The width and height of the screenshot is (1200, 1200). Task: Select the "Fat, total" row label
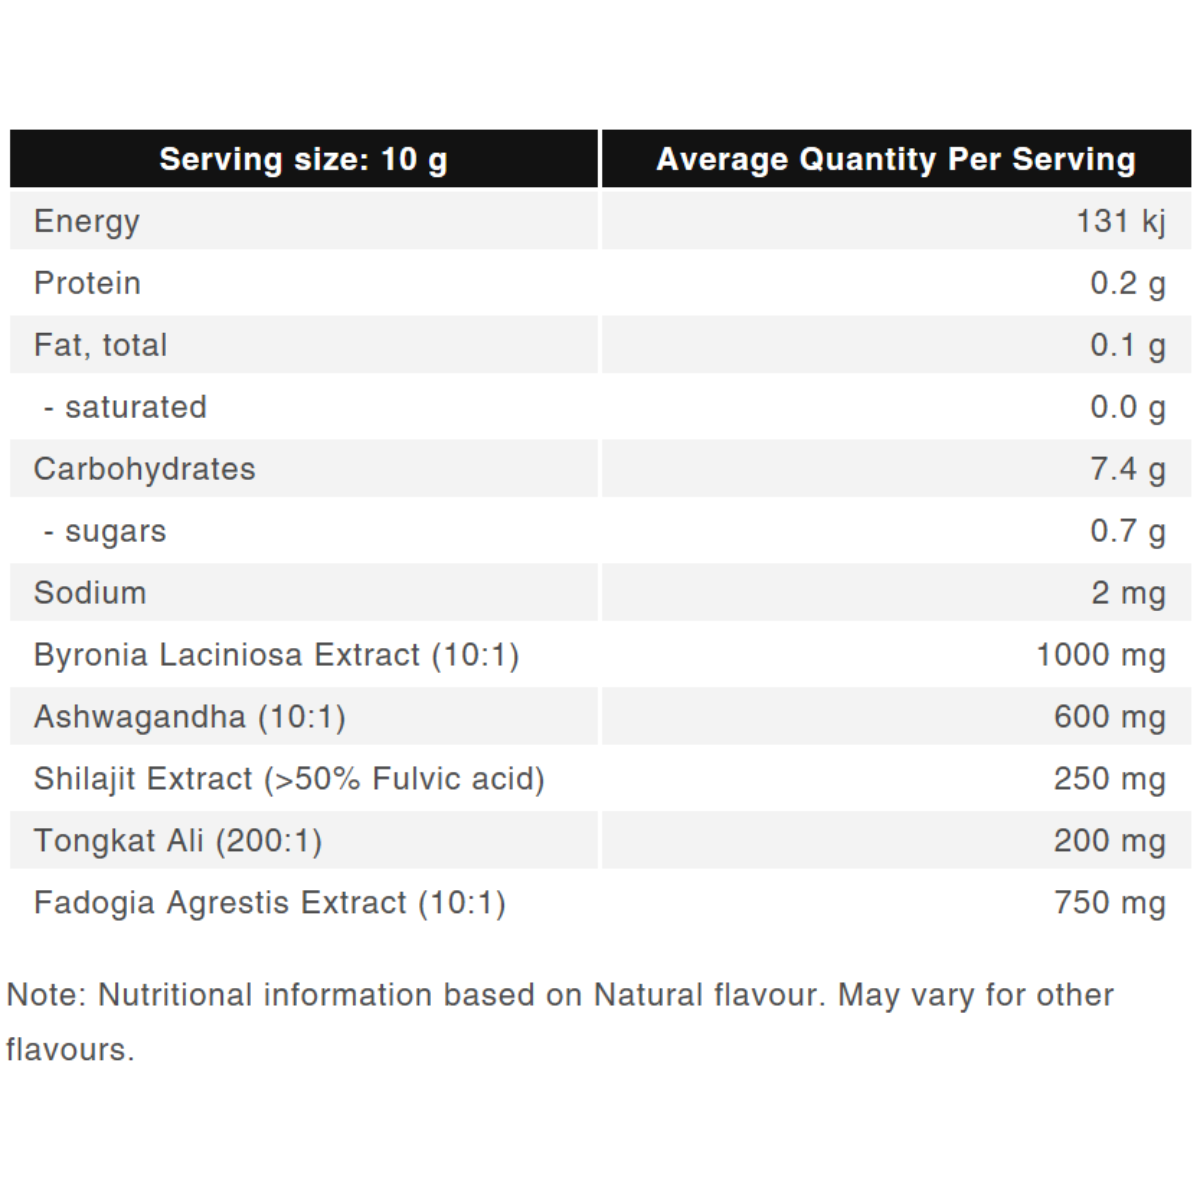(x=100, y=345)
